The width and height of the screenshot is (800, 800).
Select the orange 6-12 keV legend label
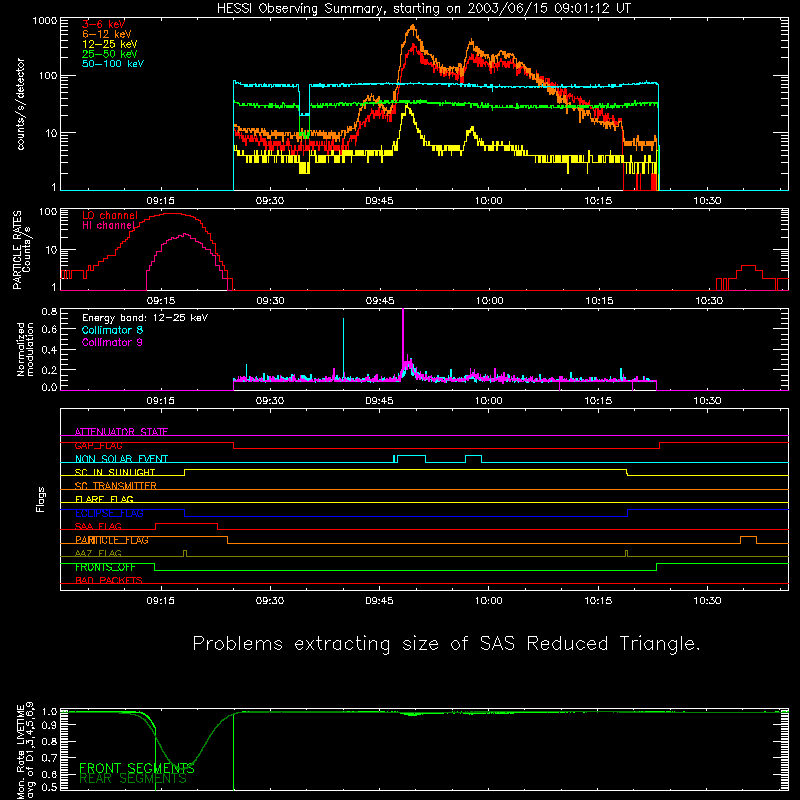[106, 34]
